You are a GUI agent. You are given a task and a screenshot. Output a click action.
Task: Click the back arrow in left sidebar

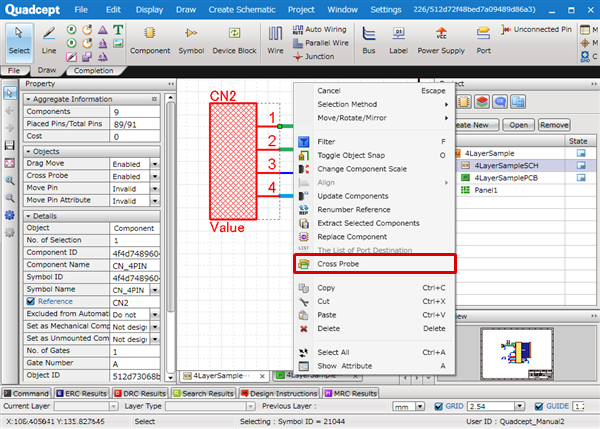(10, 111)
